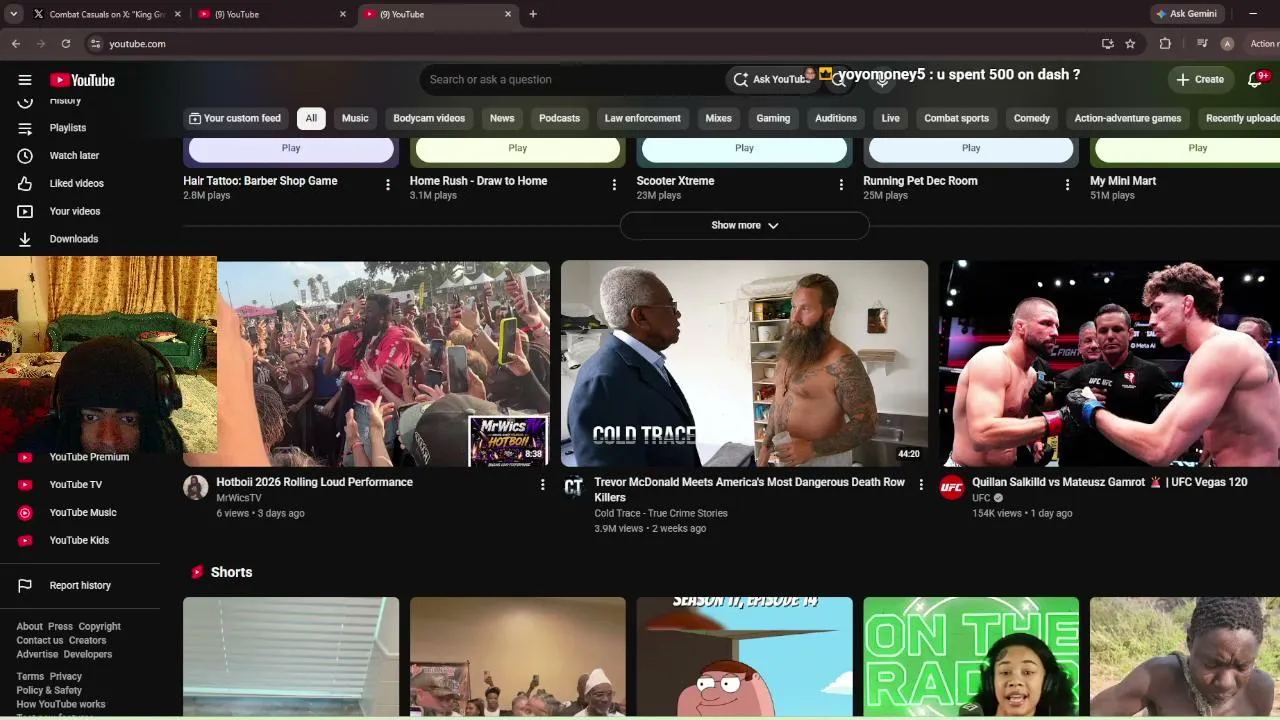
Task: Select the Music filter chip
Action: pyautogui.click(x=355, y=118)
